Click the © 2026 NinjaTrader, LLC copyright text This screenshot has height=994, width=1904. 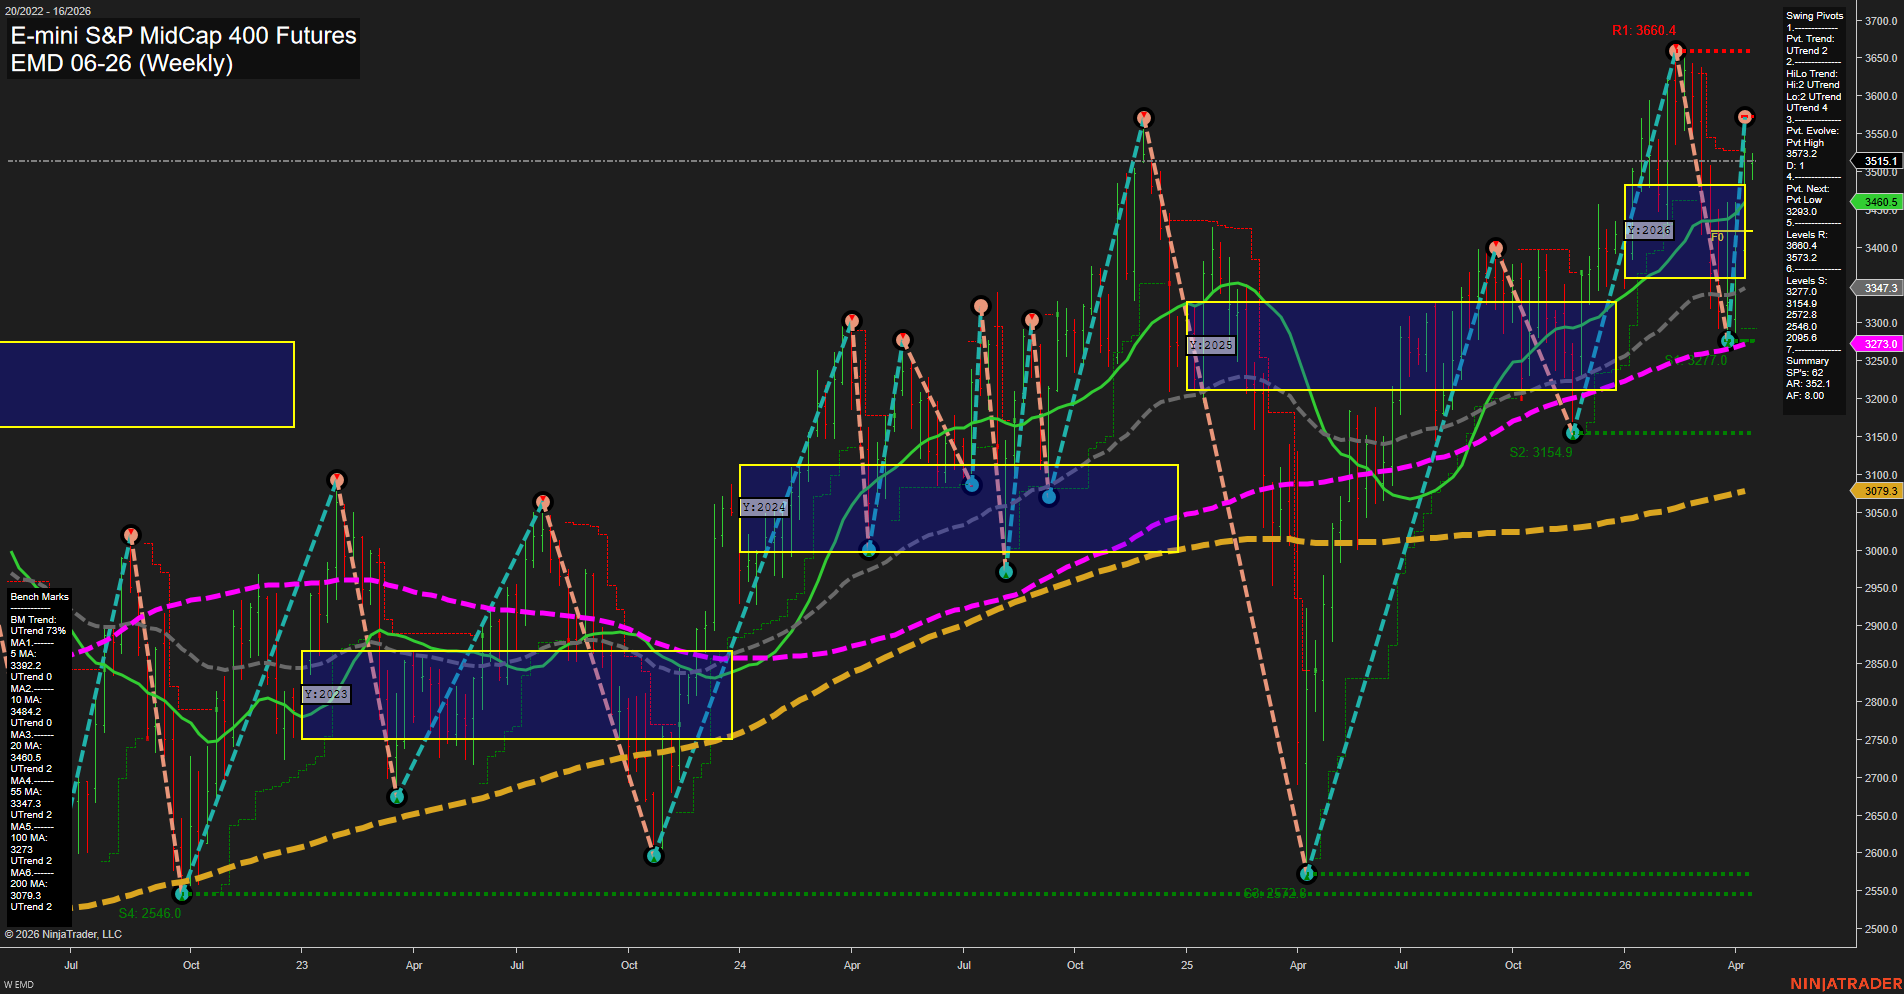(64, 934)
